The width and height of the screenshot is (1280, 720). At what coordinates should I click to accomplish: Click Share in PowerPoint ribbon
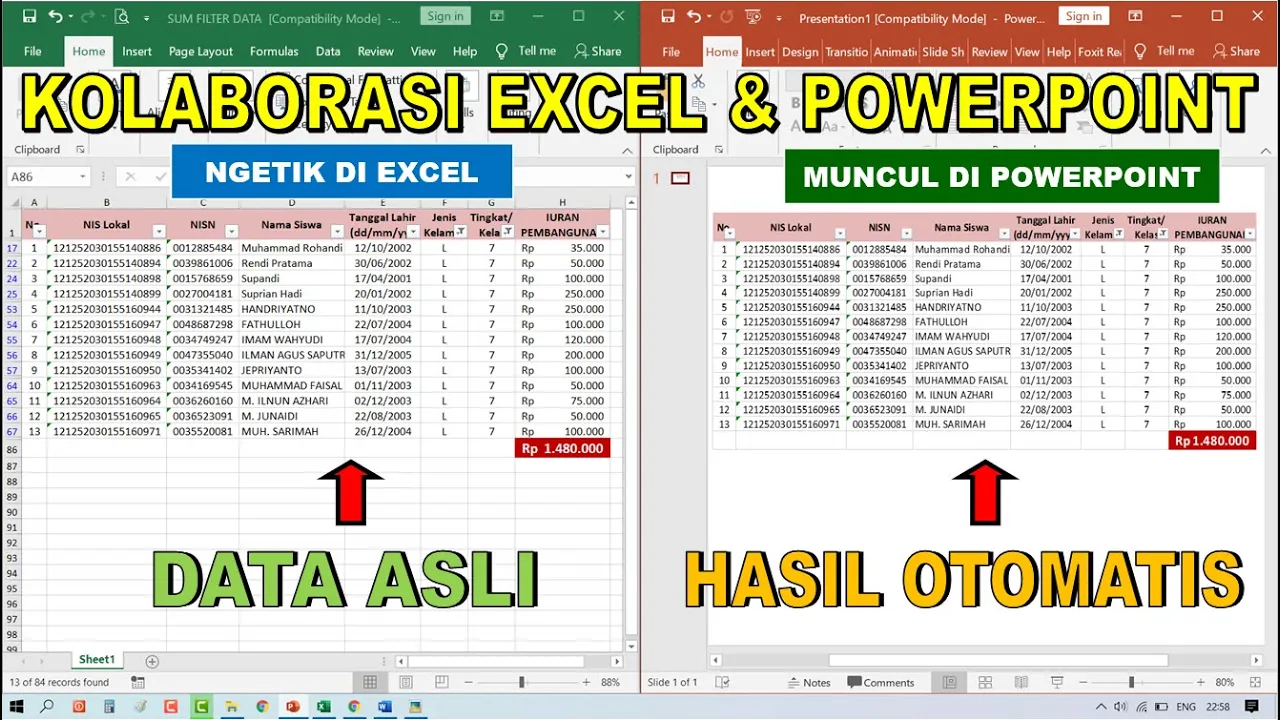click(x=1236, y=51)
